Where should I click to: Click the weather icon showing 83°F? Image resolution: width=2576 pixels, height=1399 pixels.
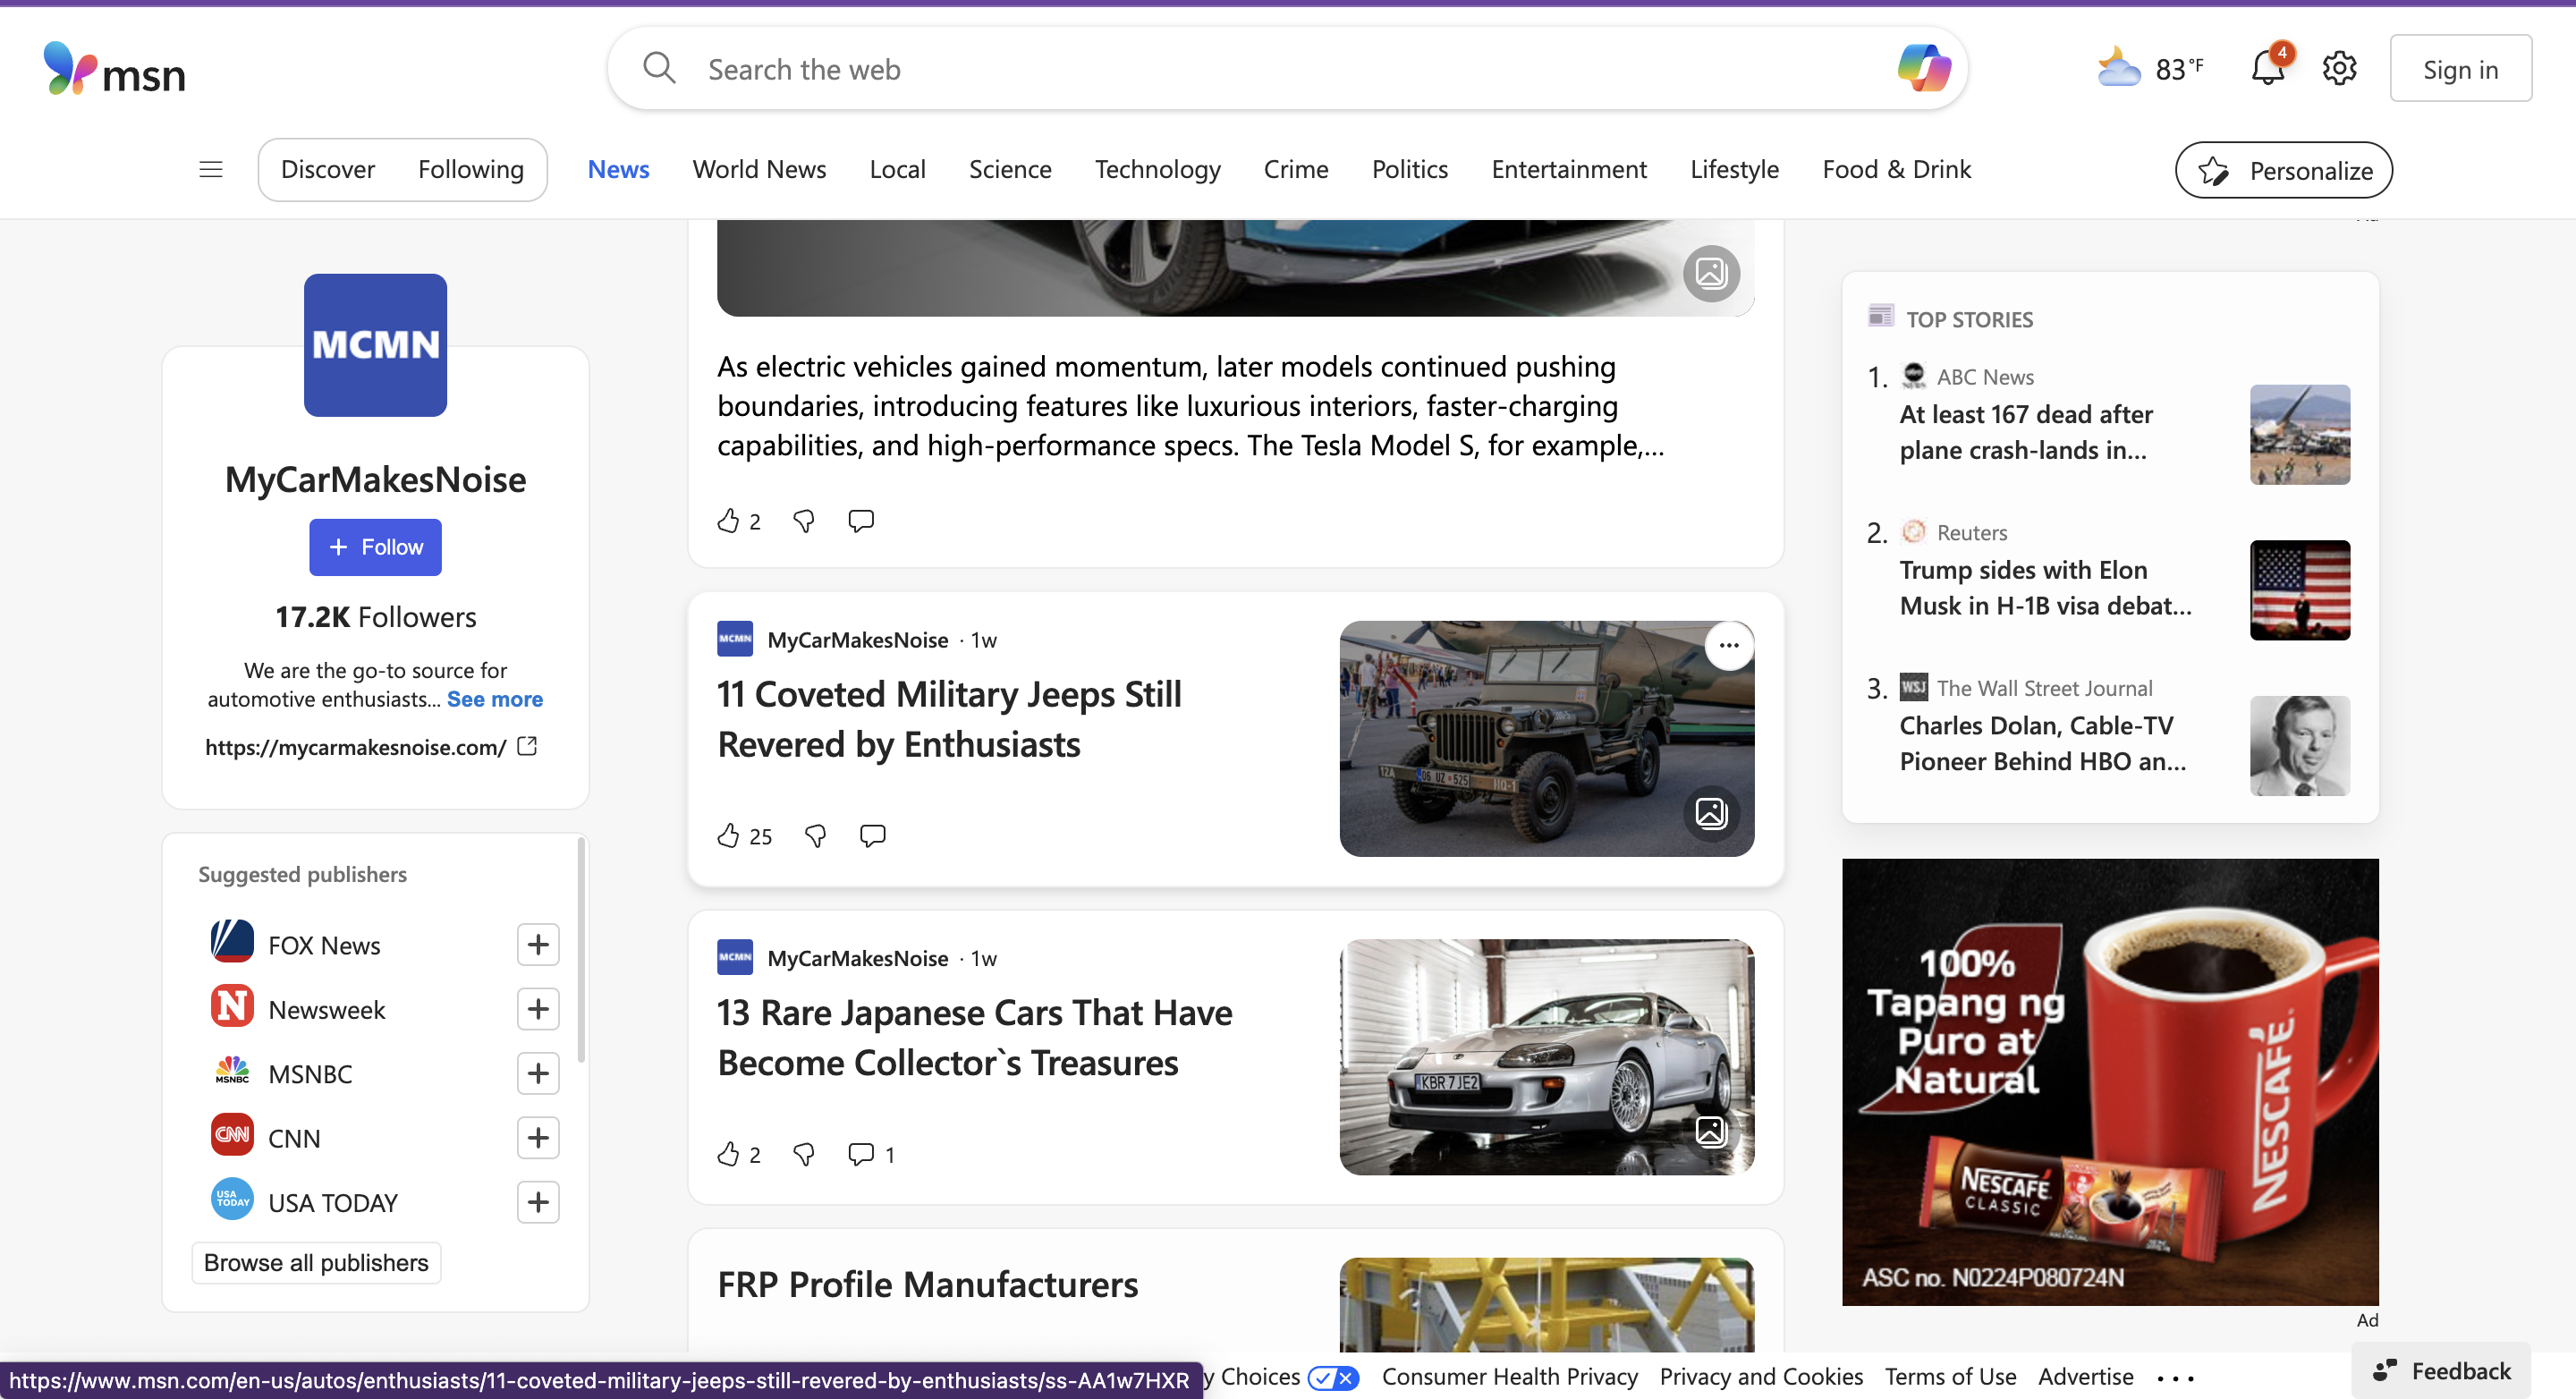[x=2119, y=68]
